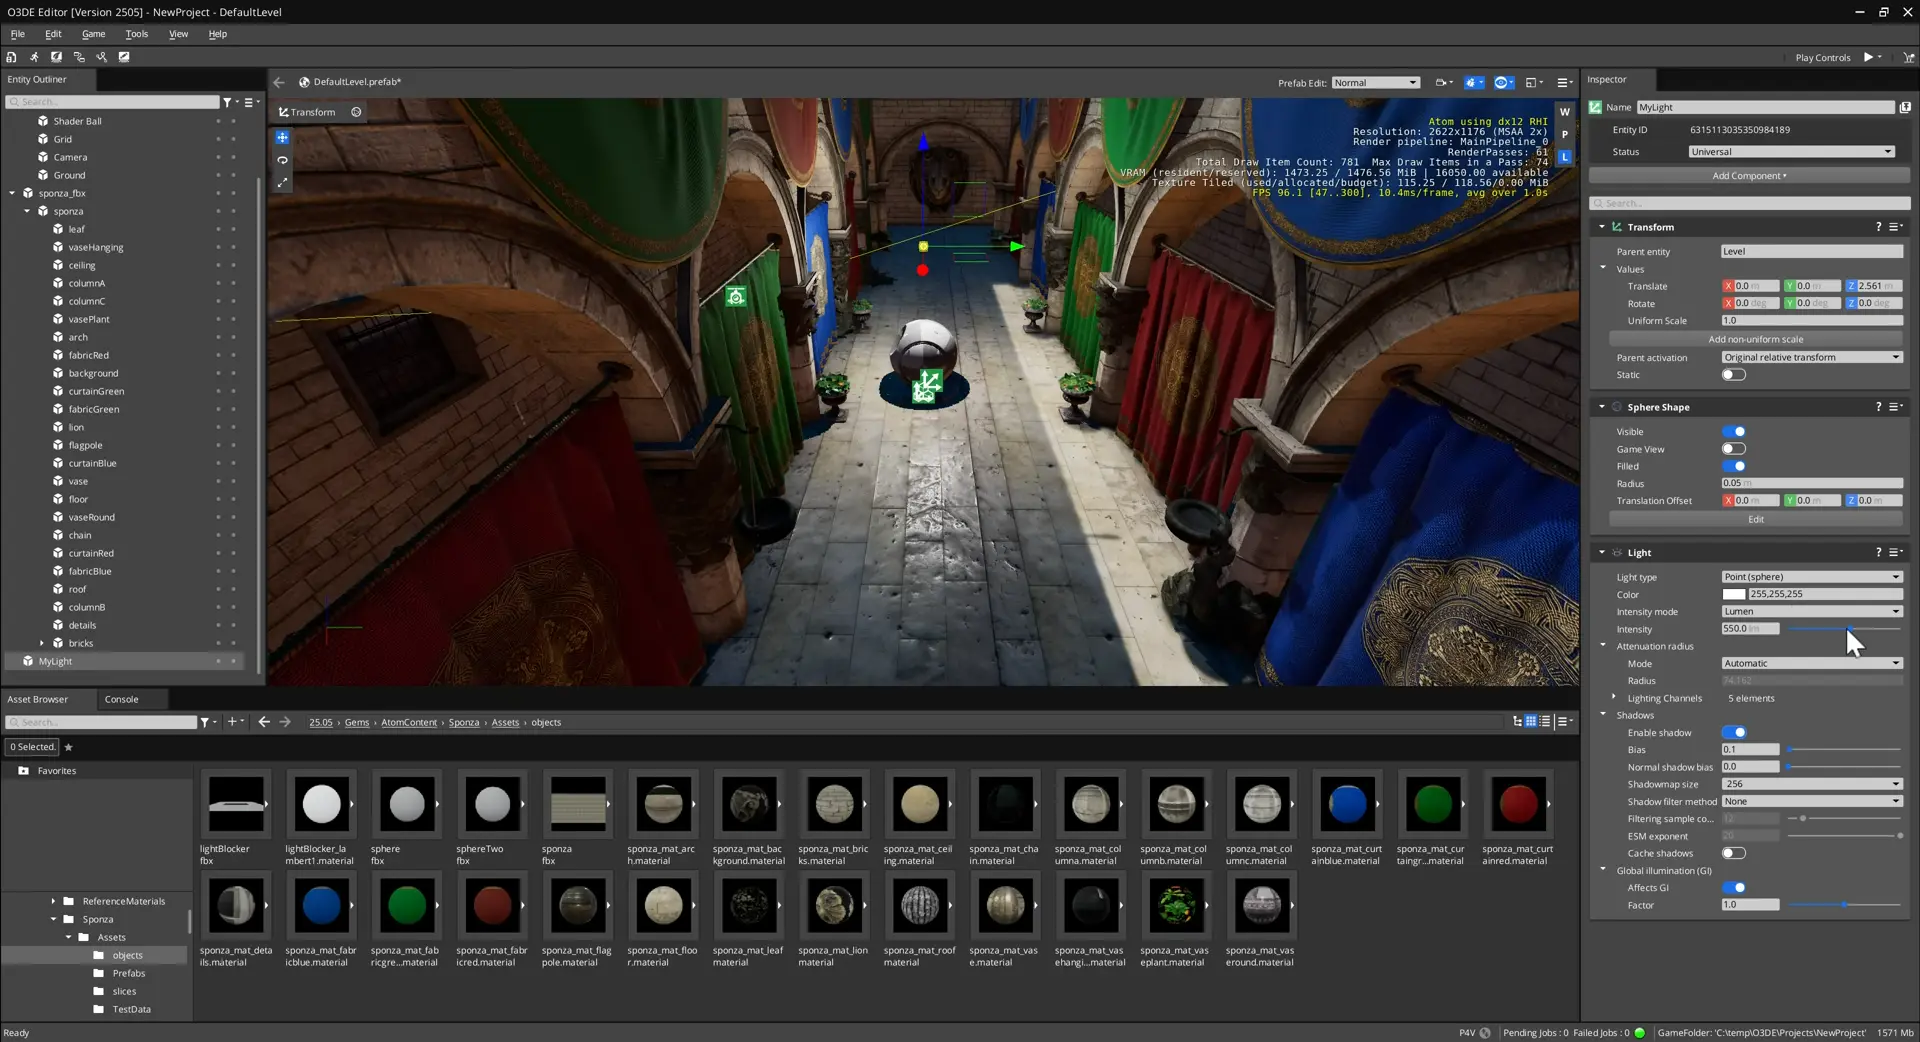Open the Animation Editor running-figure toolbar icon
The image size is (1920, 1042).
(34, 57)
